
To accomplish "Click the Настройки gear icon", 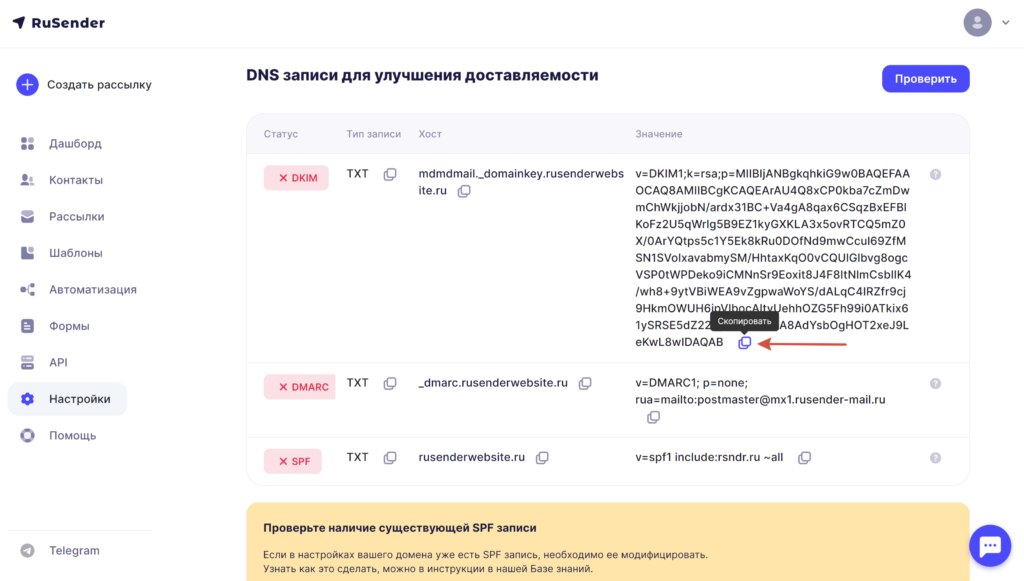I will pos(27,399).
